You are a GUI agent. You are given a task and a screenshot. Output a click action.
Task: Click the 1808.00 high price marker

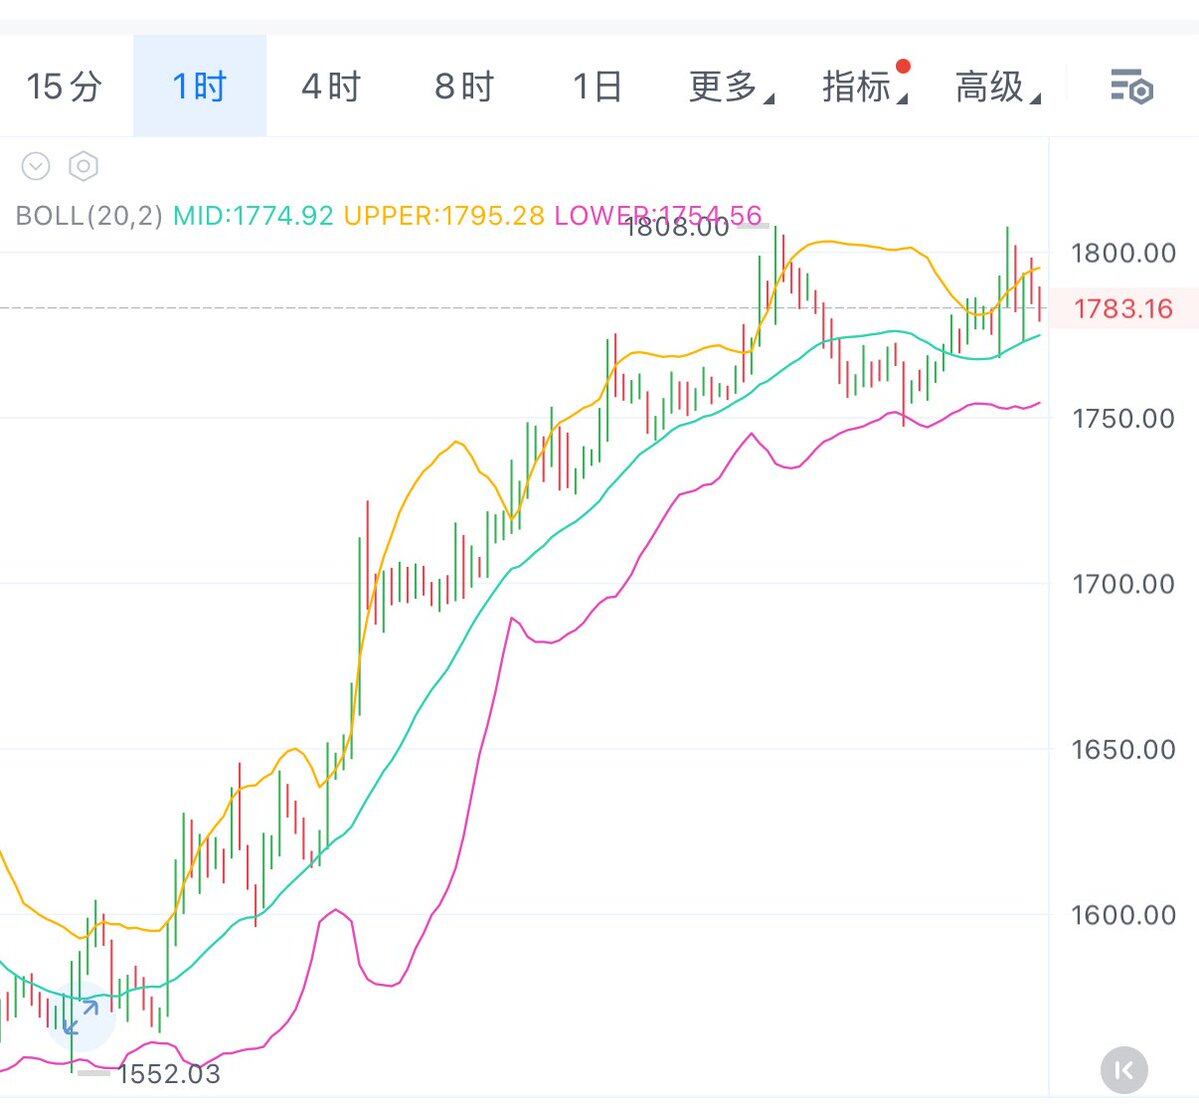click(x=677, y=227)
